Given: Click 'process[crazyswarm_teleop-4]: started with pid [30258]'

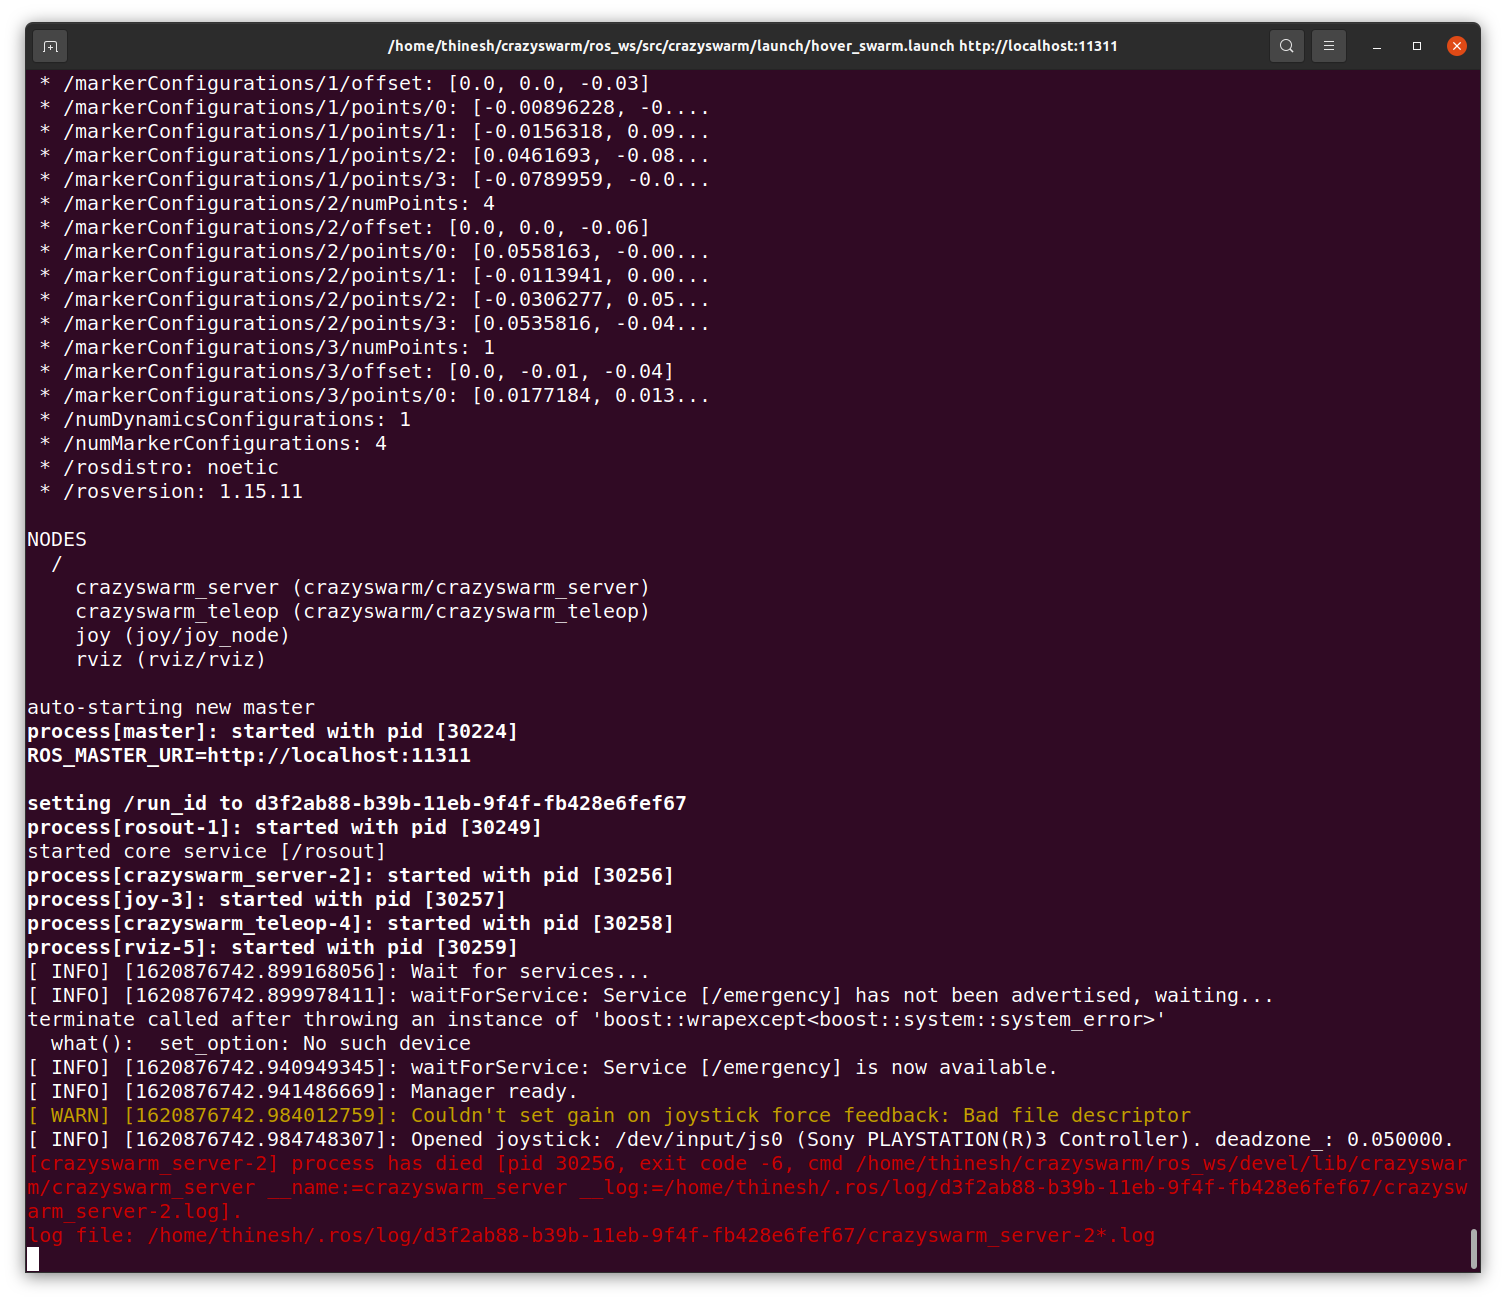Looking at the screenshot, I should coord(351,924).
